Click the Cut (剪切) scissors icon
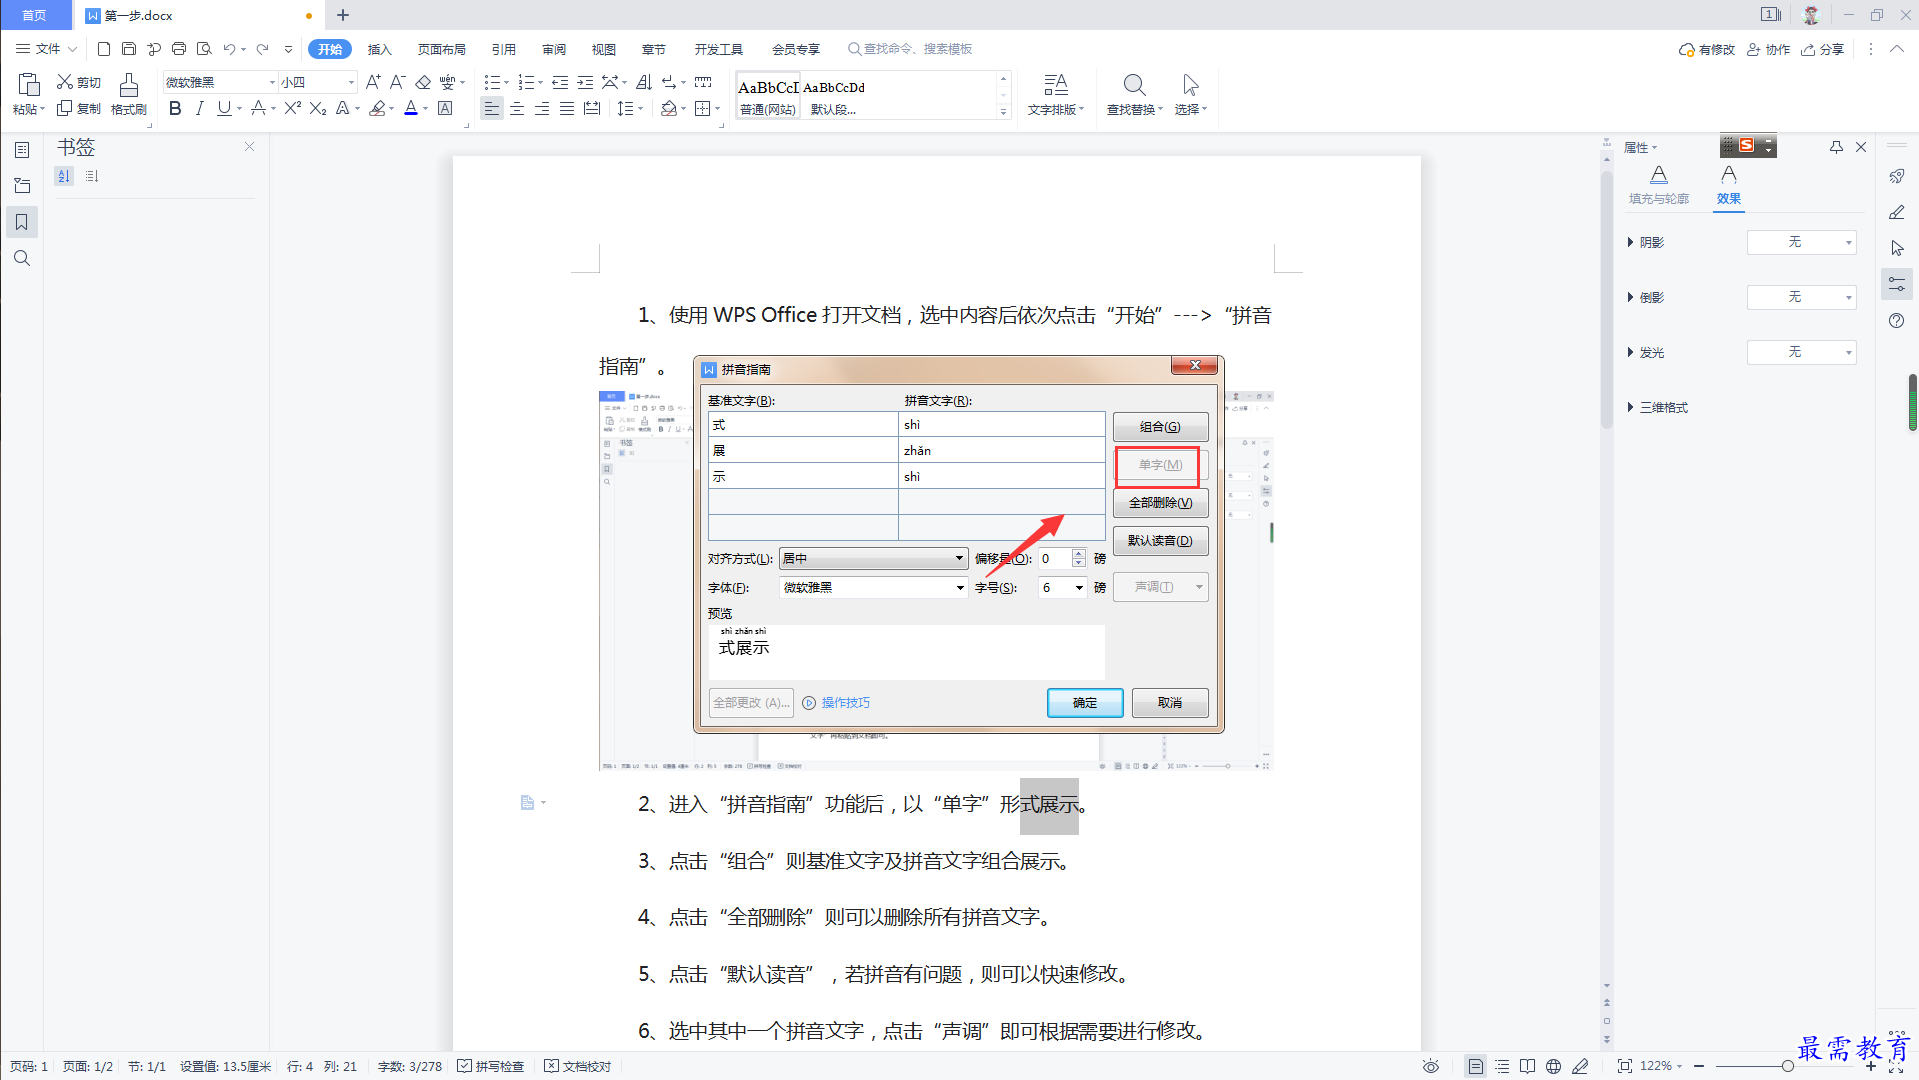The height and width of the screenshot is (1080, 1919). (65, 82)
